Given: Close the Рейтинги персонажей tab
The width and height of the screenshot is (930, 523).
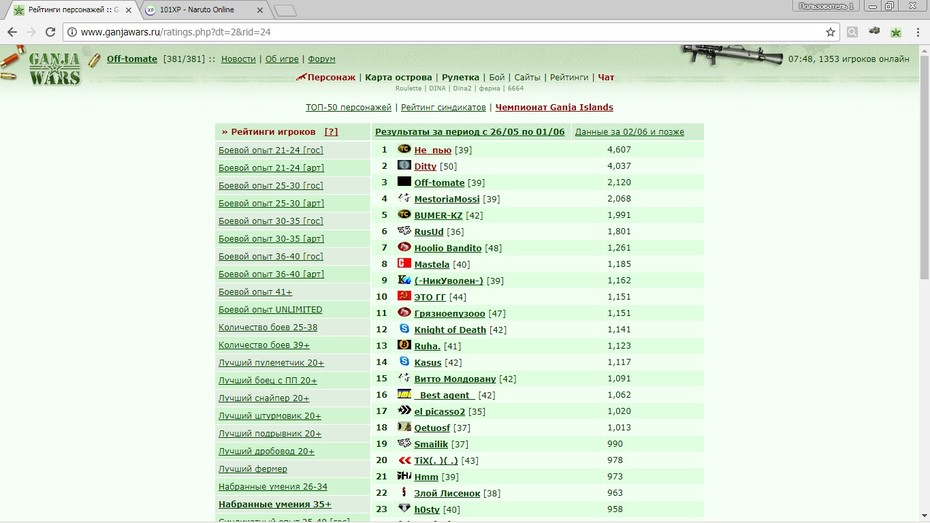Looking at the screenshot, I should (x=129, y=10).
